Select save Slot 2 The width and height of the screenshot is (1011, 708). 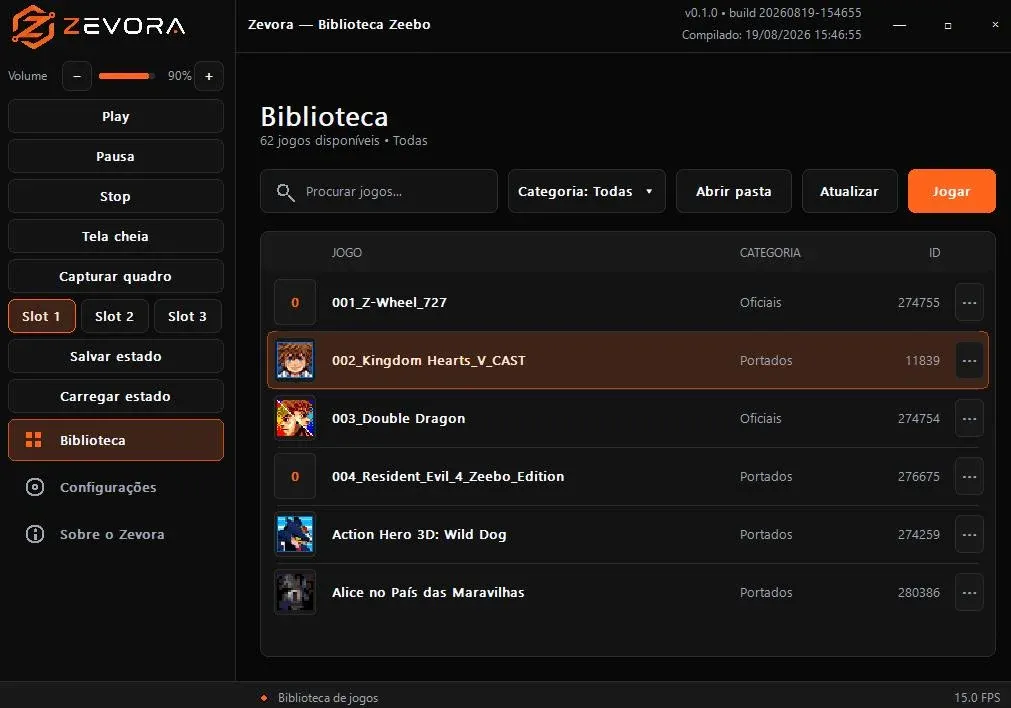point(115,316)
